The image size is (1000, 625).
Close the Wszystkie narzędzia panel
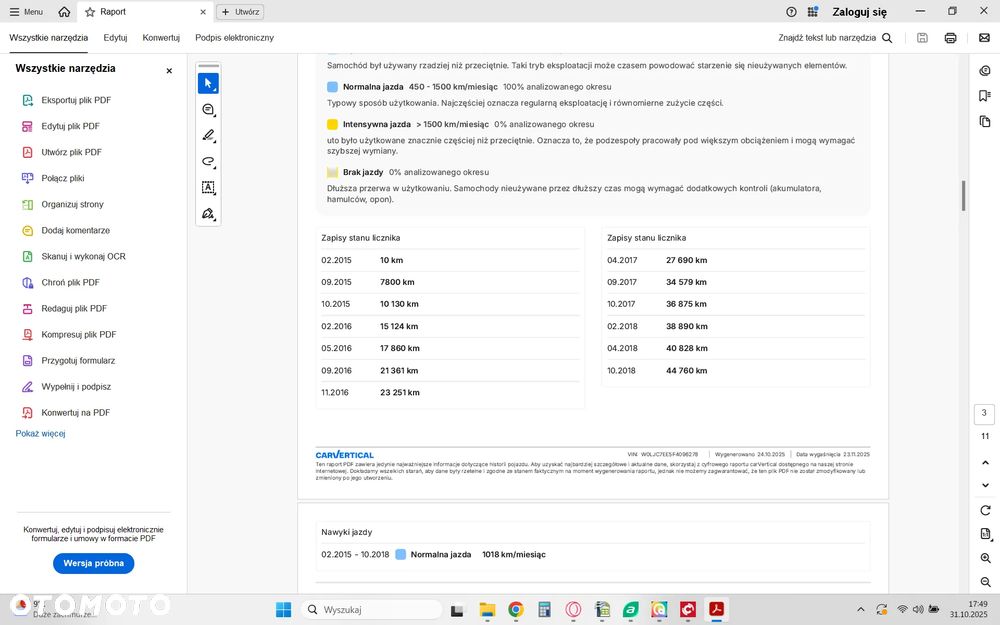pos(169,71)
